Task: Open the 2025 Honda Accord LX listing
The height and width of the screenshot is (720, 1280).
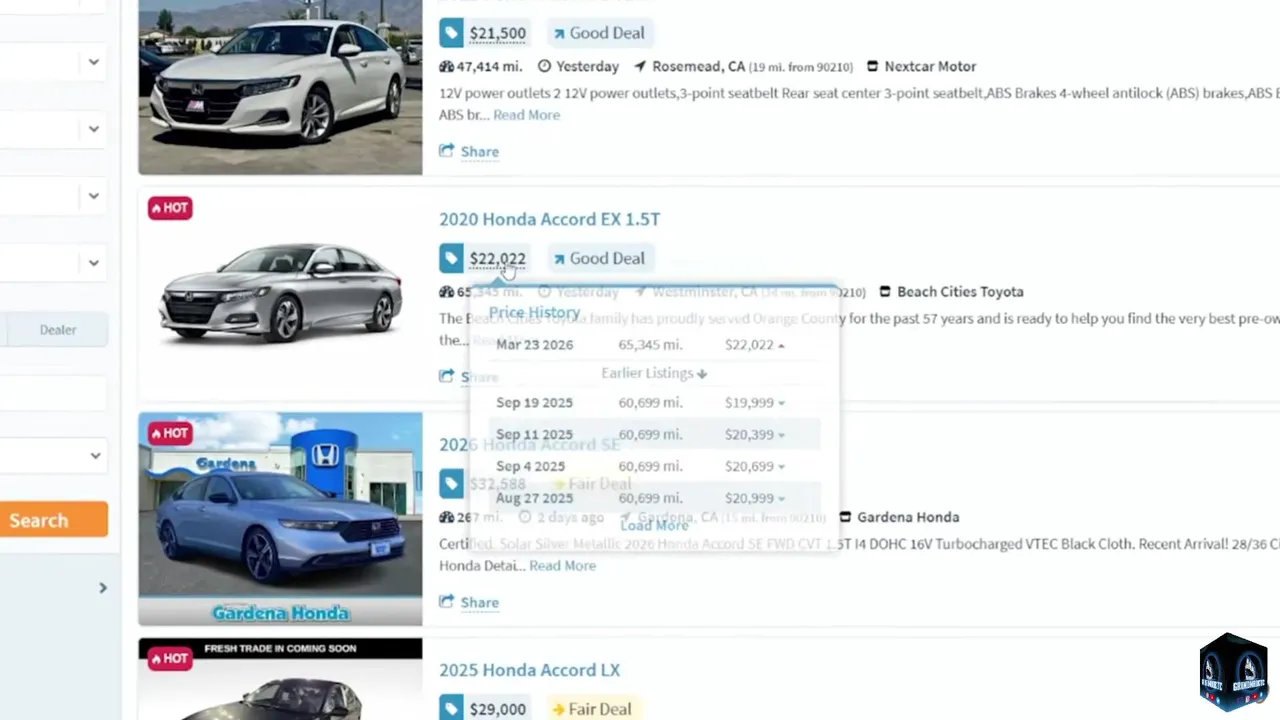Action: coord(529,670)
